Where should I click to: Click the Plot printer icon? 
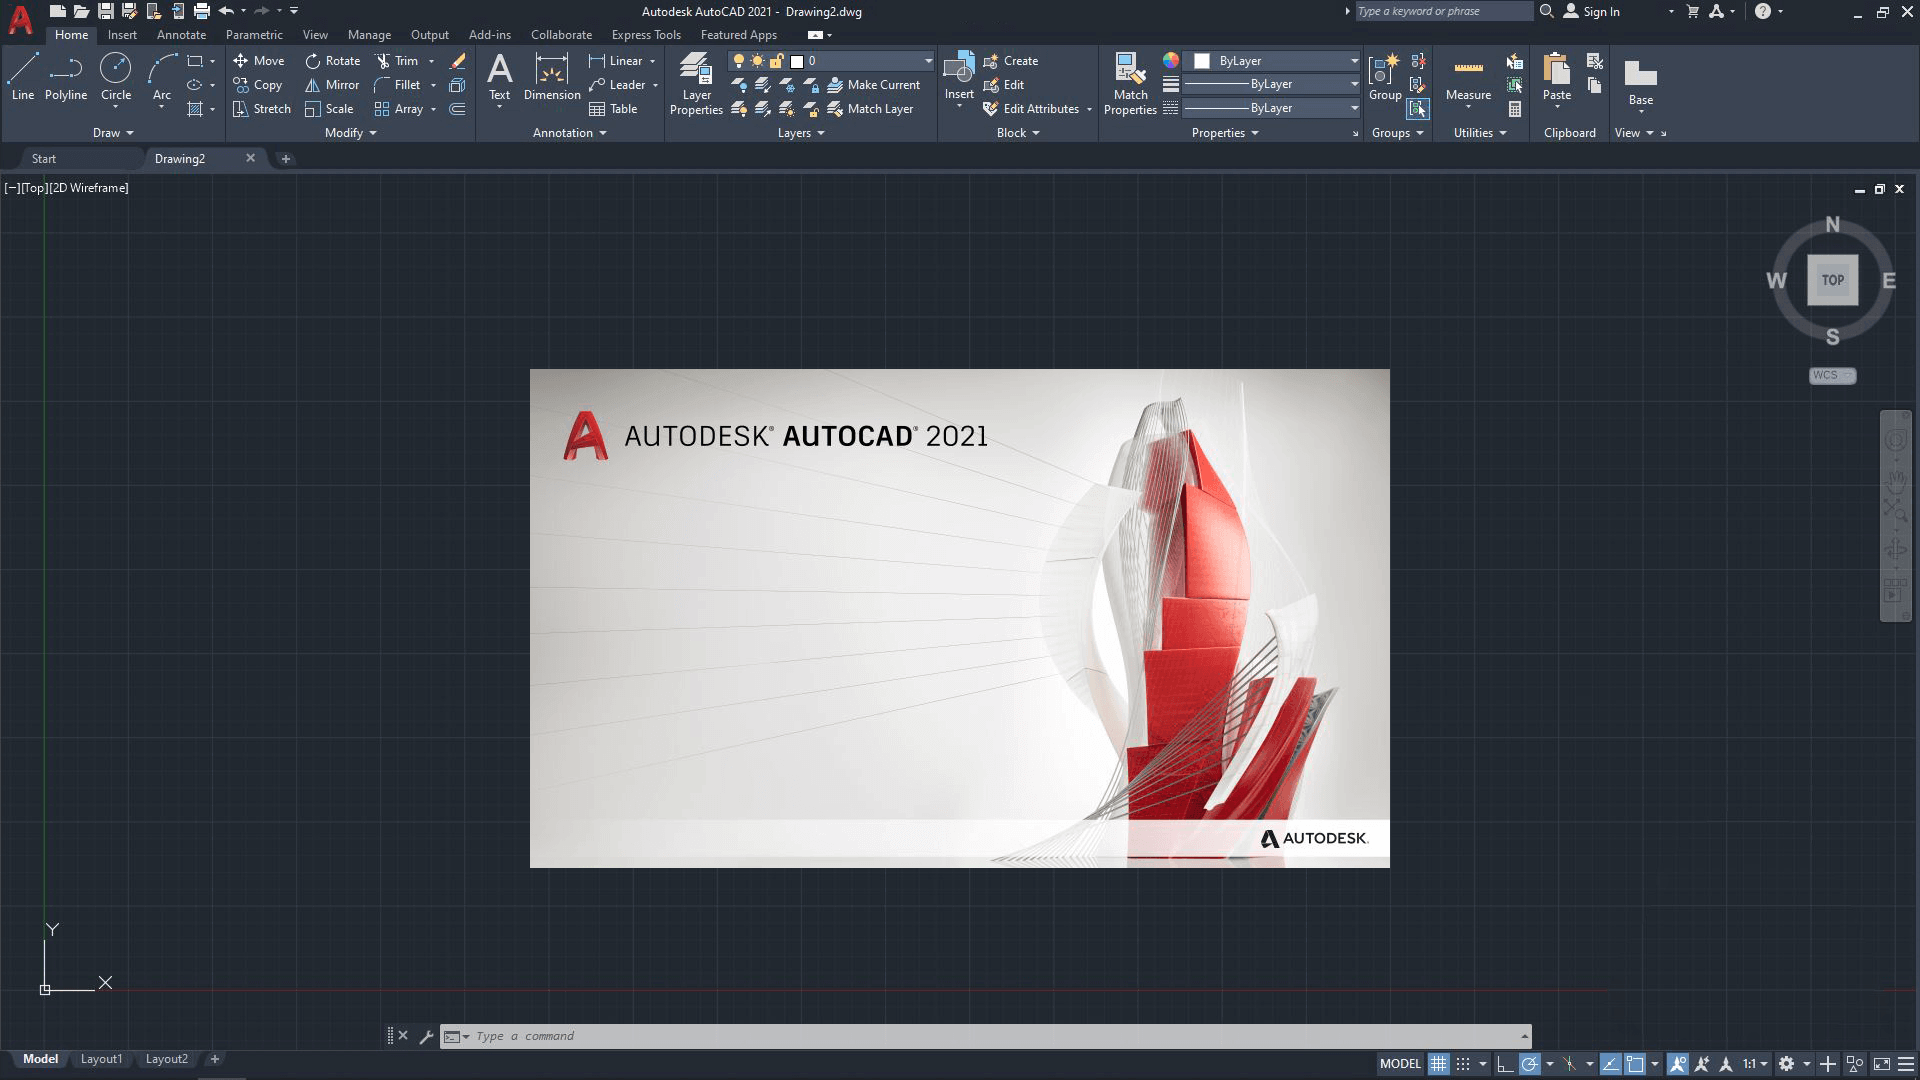click(201, 12)
